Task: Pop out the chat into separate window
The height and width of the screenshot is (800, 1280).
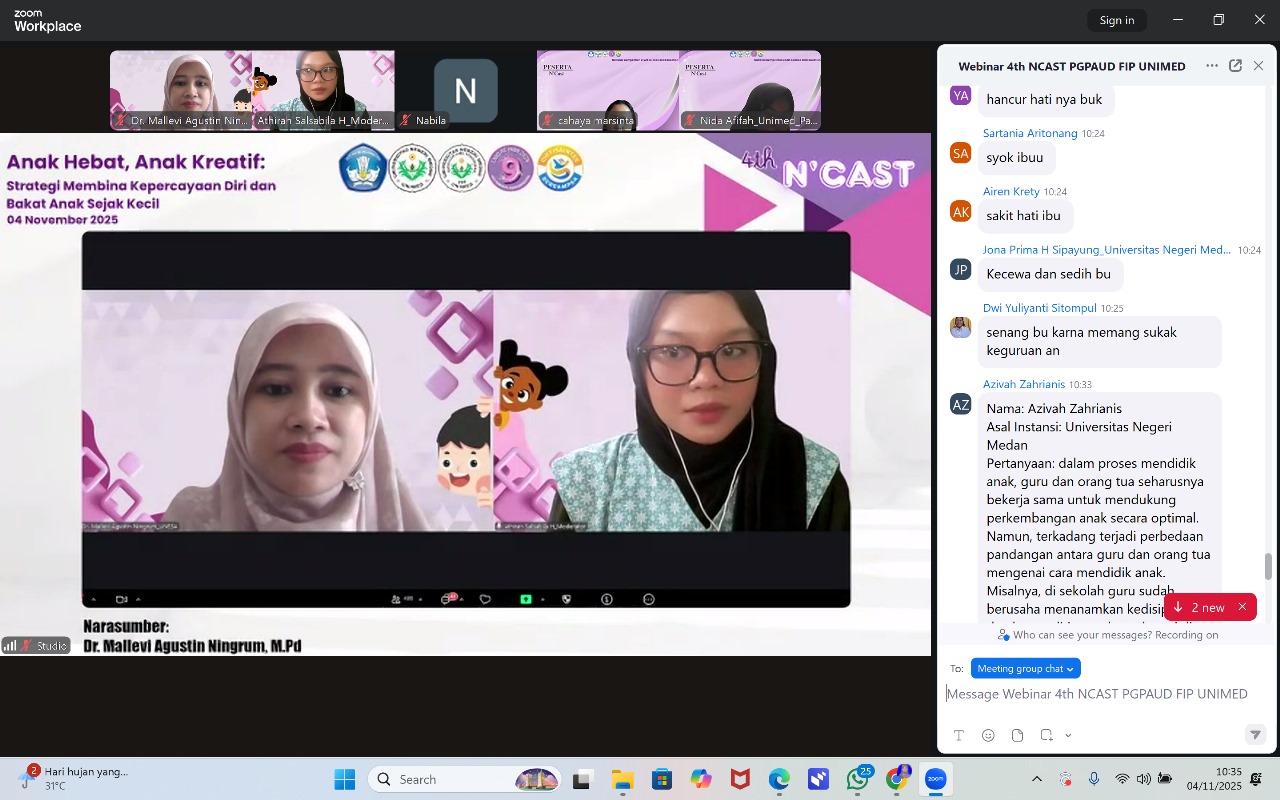Action: (1235, 66)
